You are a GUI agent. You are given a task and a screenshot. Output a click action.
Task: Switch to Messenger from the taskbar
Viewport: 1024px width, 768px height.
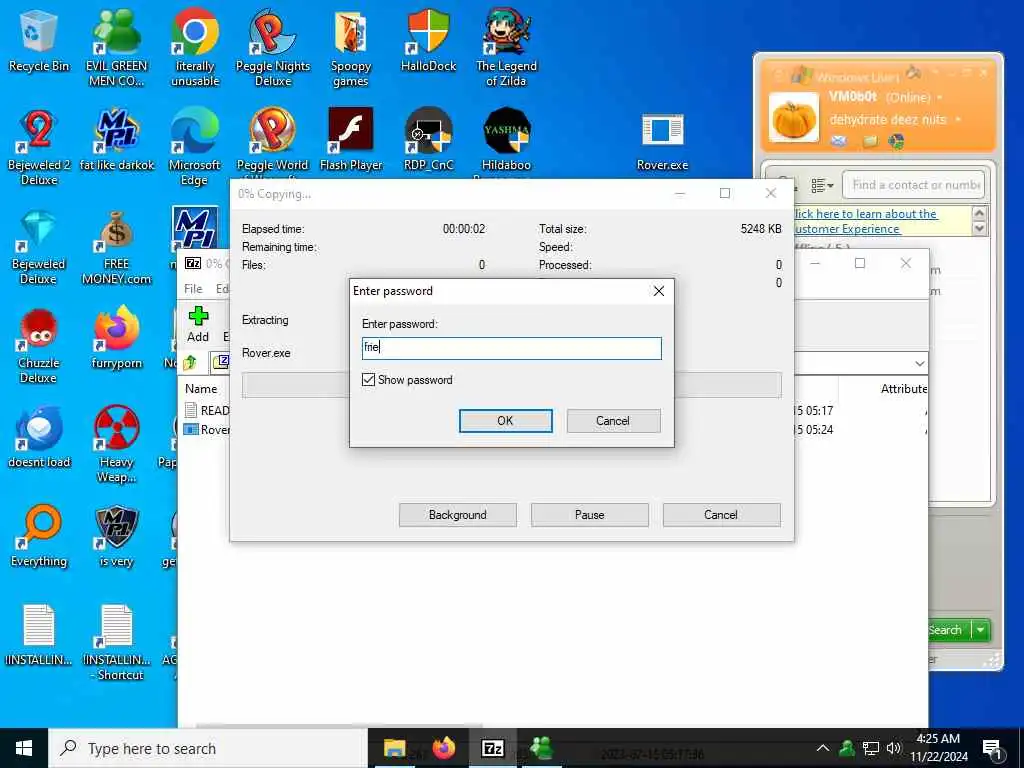click(x=541, y=748)
